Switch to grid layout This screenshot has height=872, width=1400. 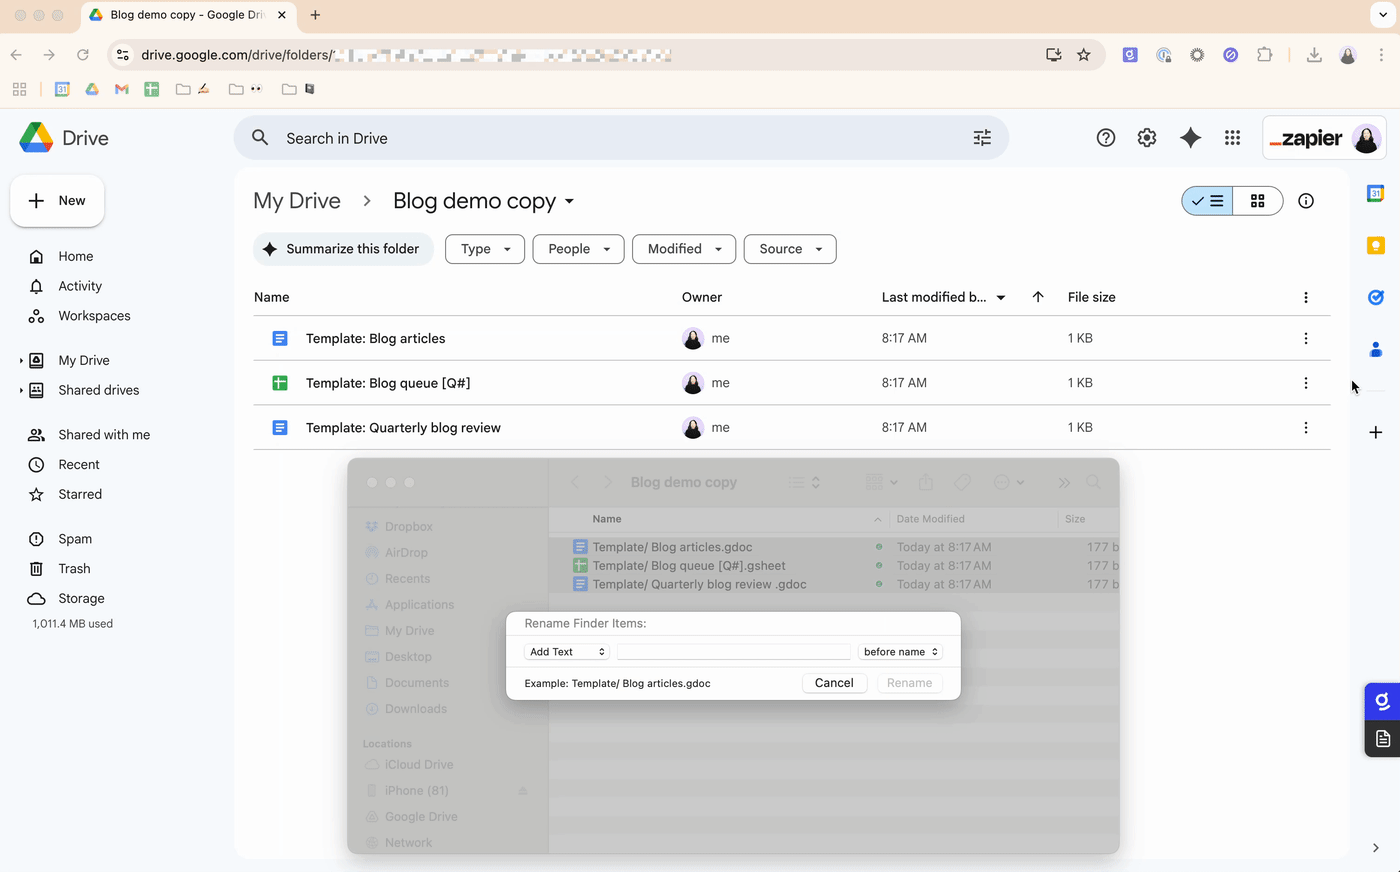click(x=1258, y=201)
